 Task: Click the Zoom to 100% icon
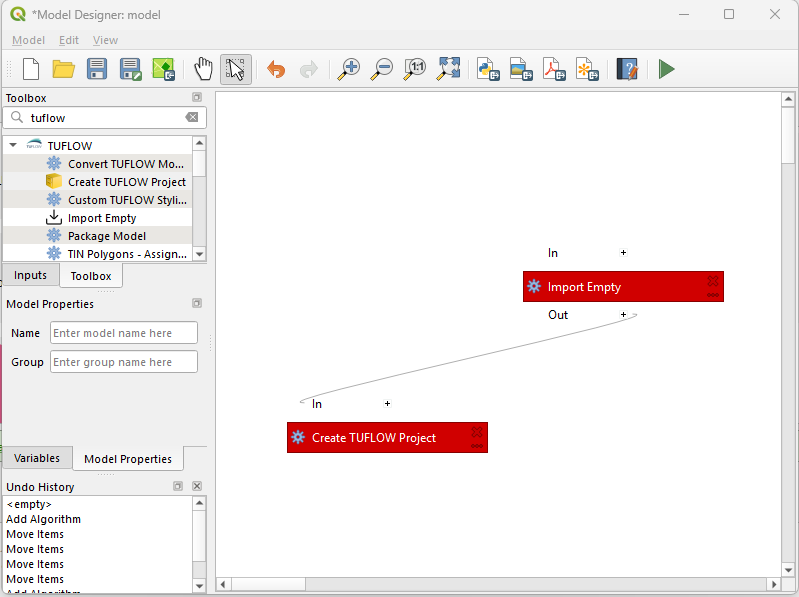click(414, 69)
